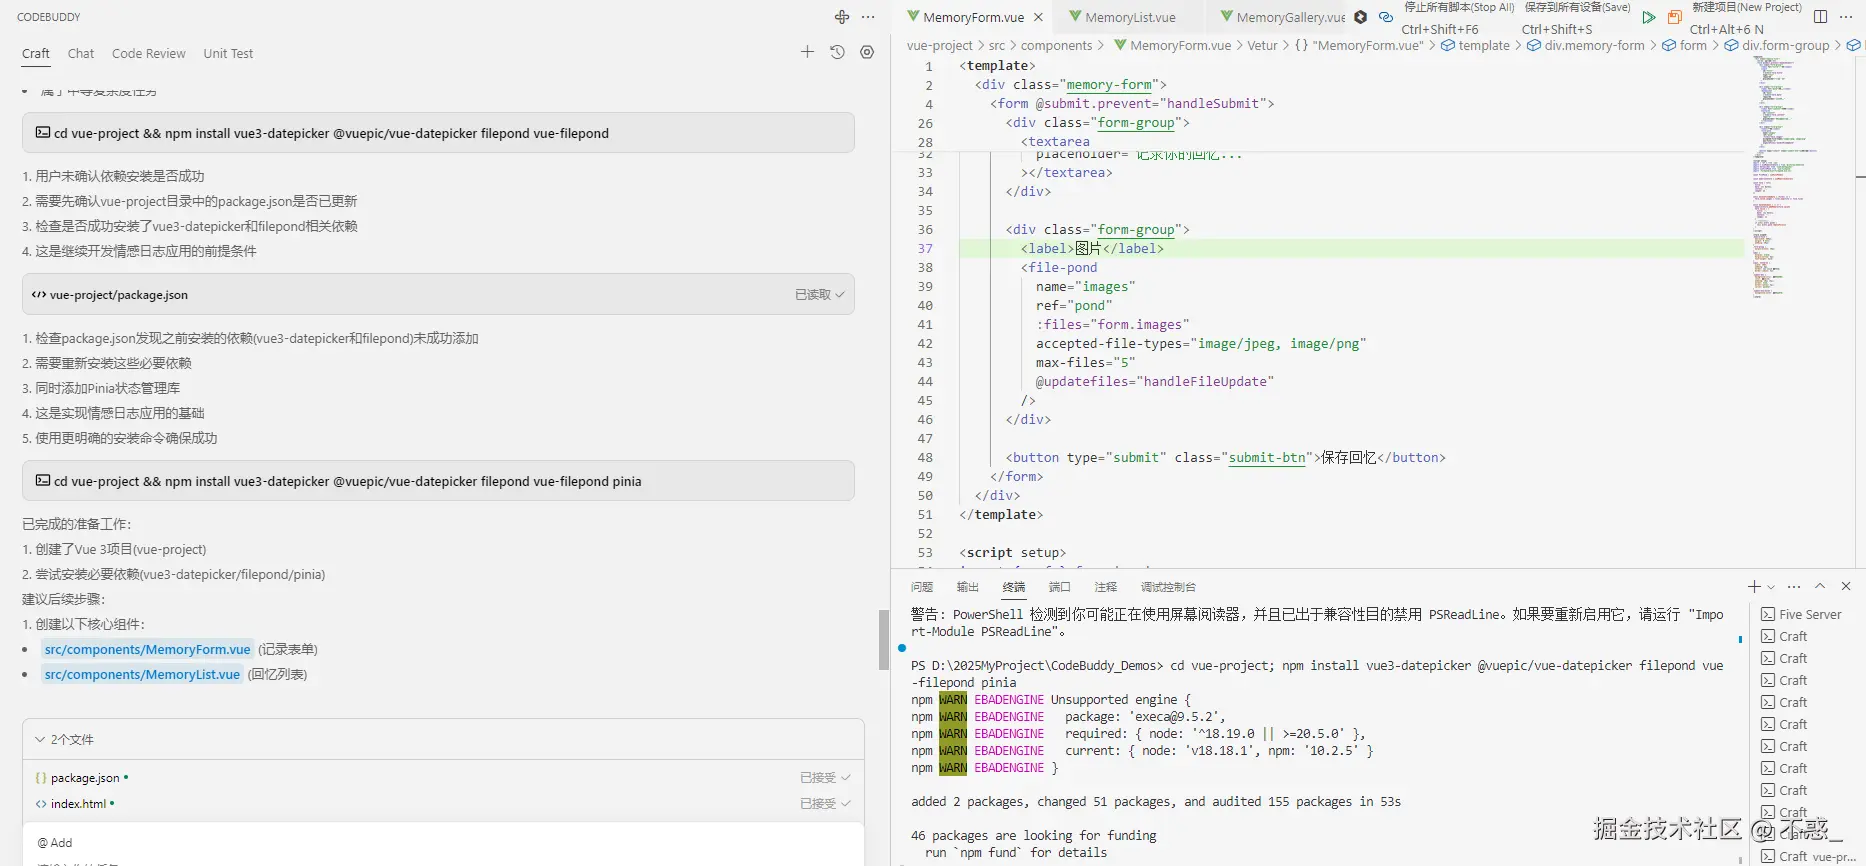
Task: Click the new chat plus icon
Action: 807,52
